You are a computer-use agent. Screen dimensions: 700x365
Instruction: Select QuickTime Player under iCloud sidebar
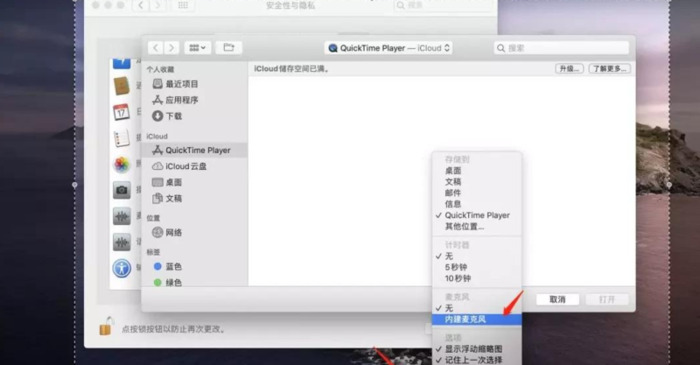(x=194, y=150)
